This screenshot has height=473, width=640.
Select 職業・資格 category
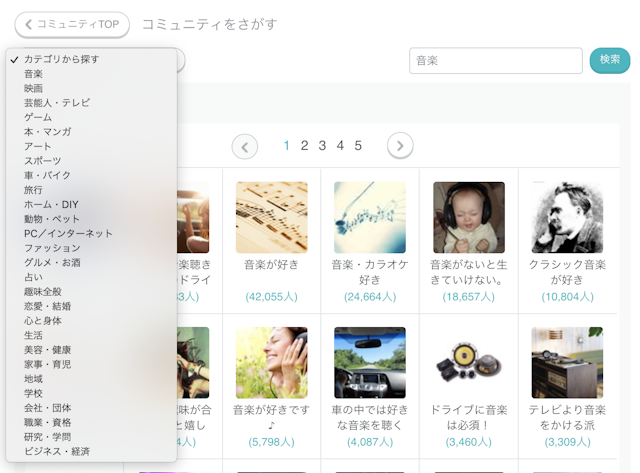pos(91,422)
